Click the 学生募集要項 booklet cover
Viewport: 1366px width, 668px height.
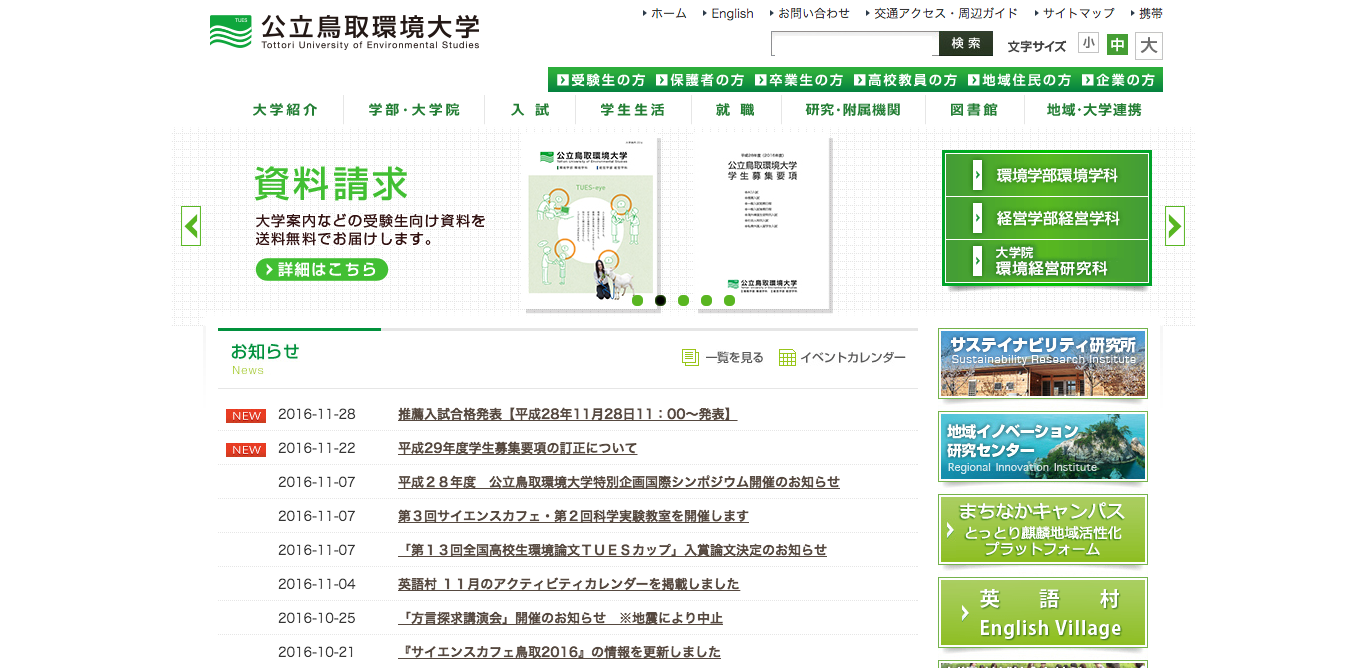[762, 223]
